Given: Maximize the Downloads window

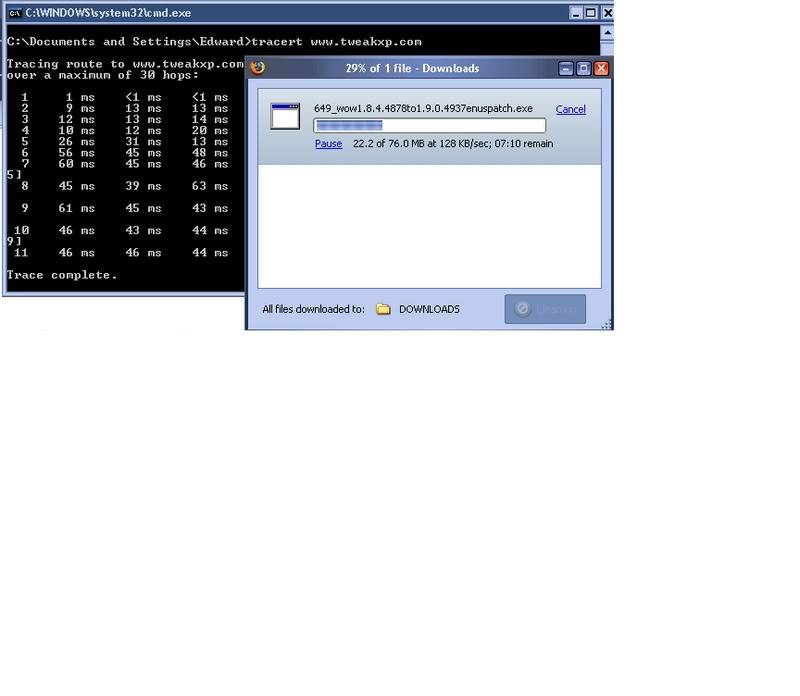Looking at the screenshot, I should [583, 68].
